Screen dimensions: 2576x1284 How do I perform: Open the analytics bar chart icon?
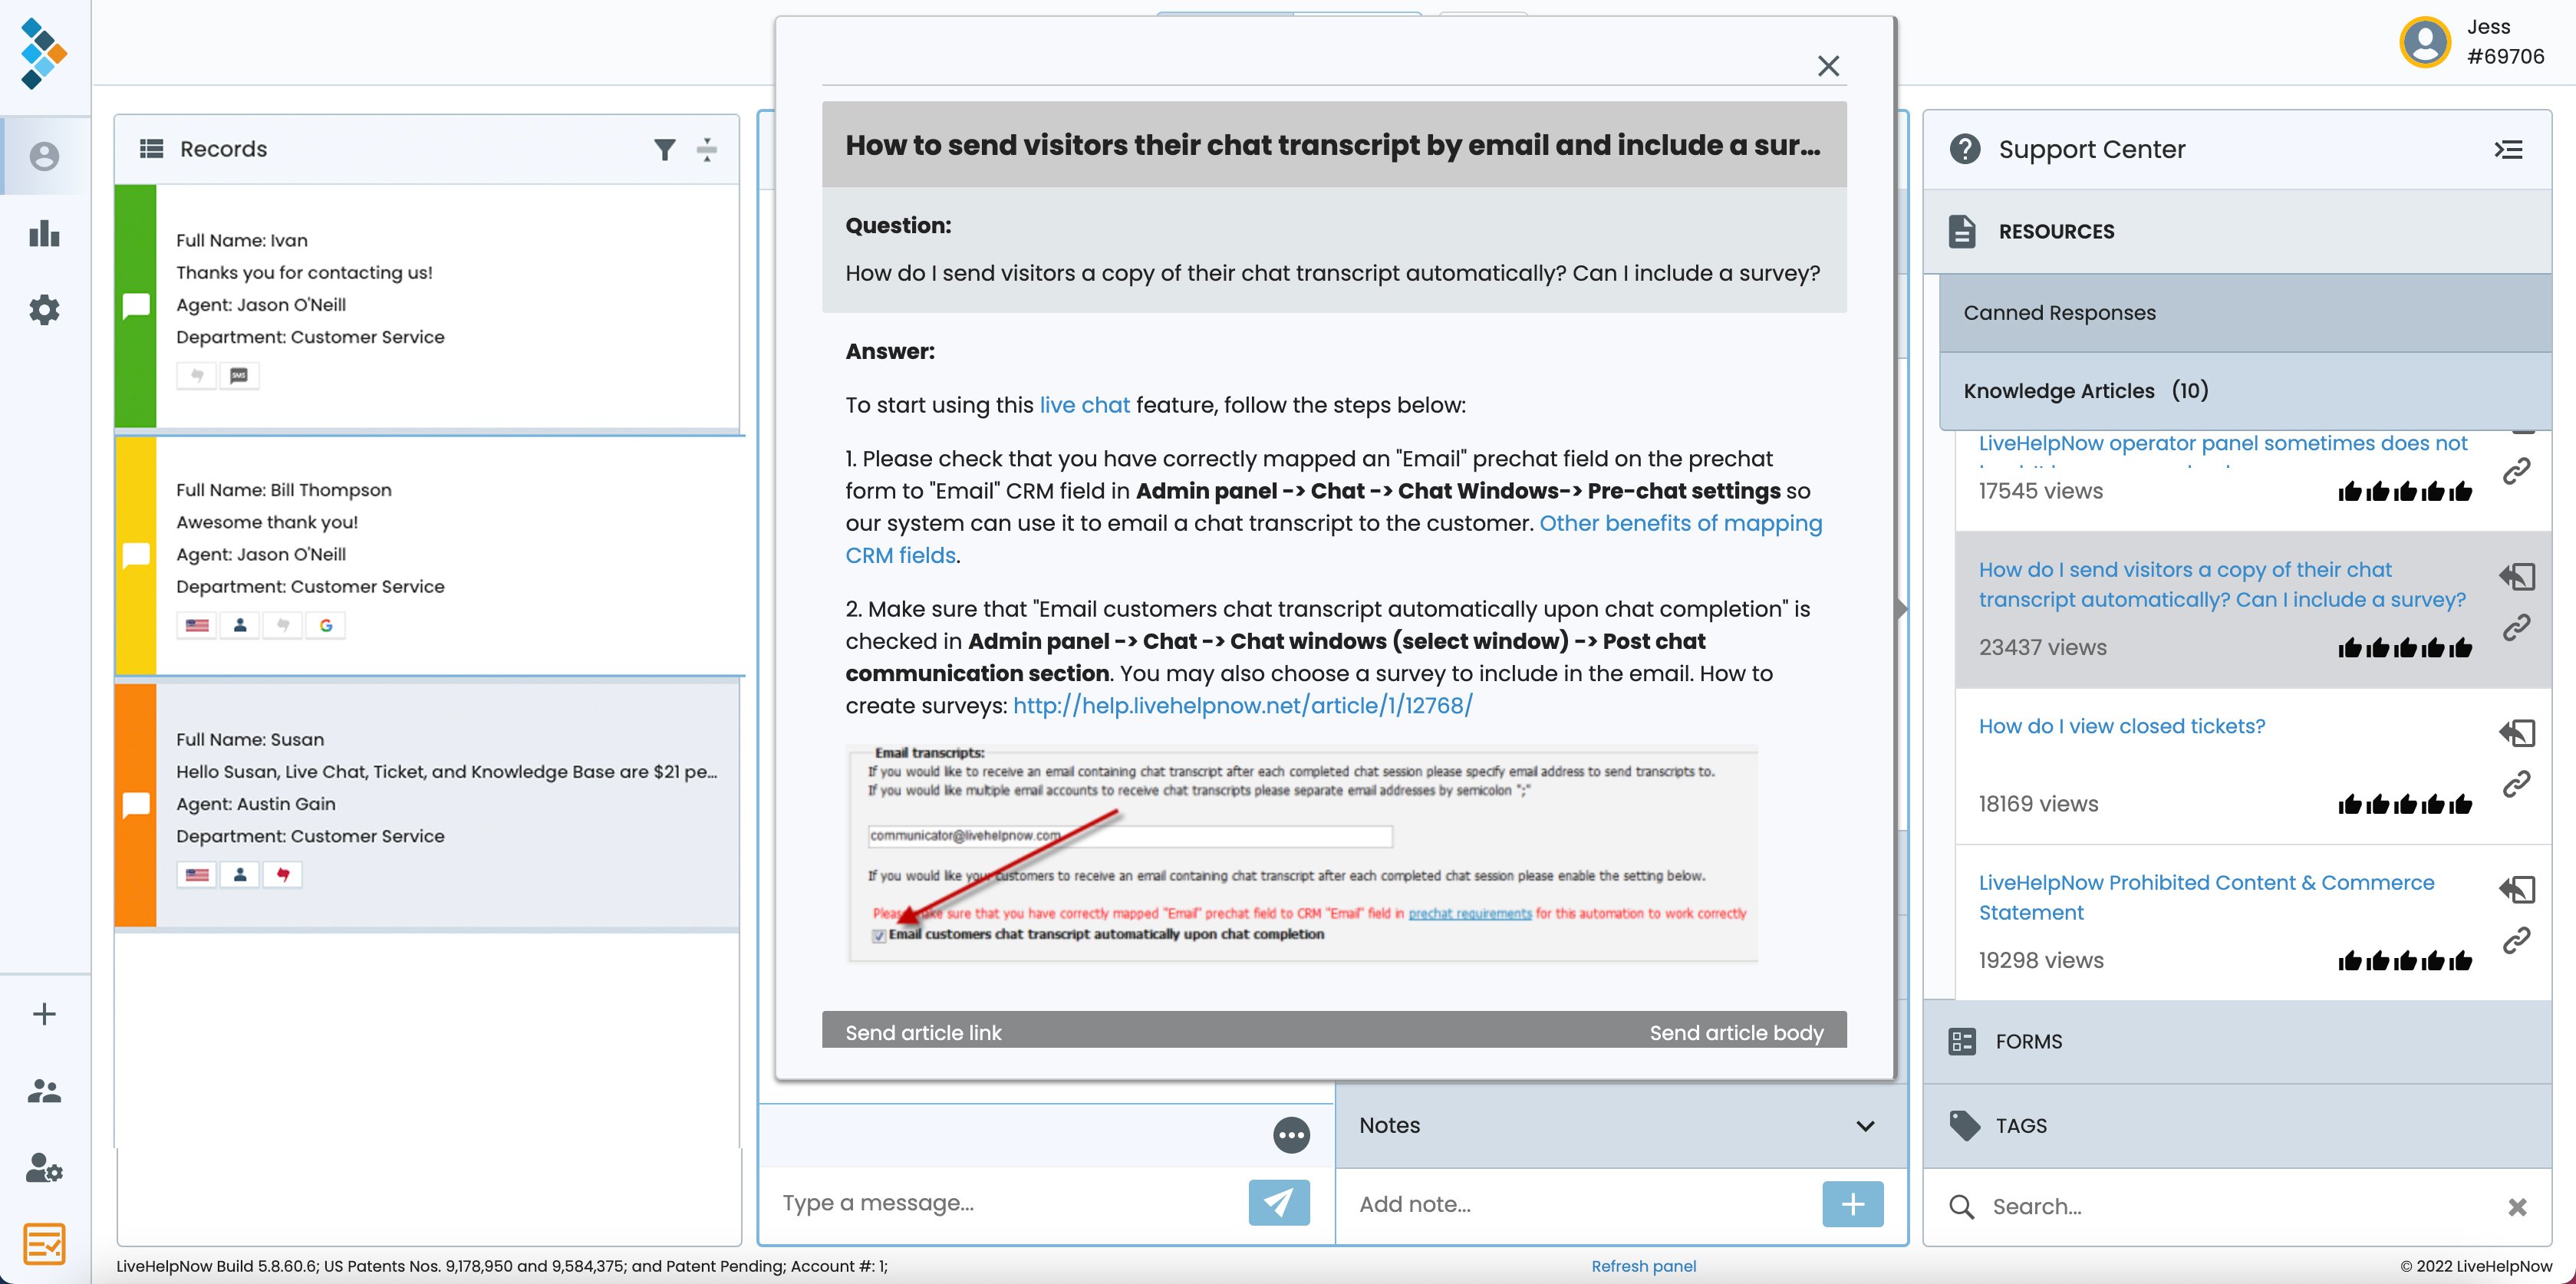tap(44, 233)
